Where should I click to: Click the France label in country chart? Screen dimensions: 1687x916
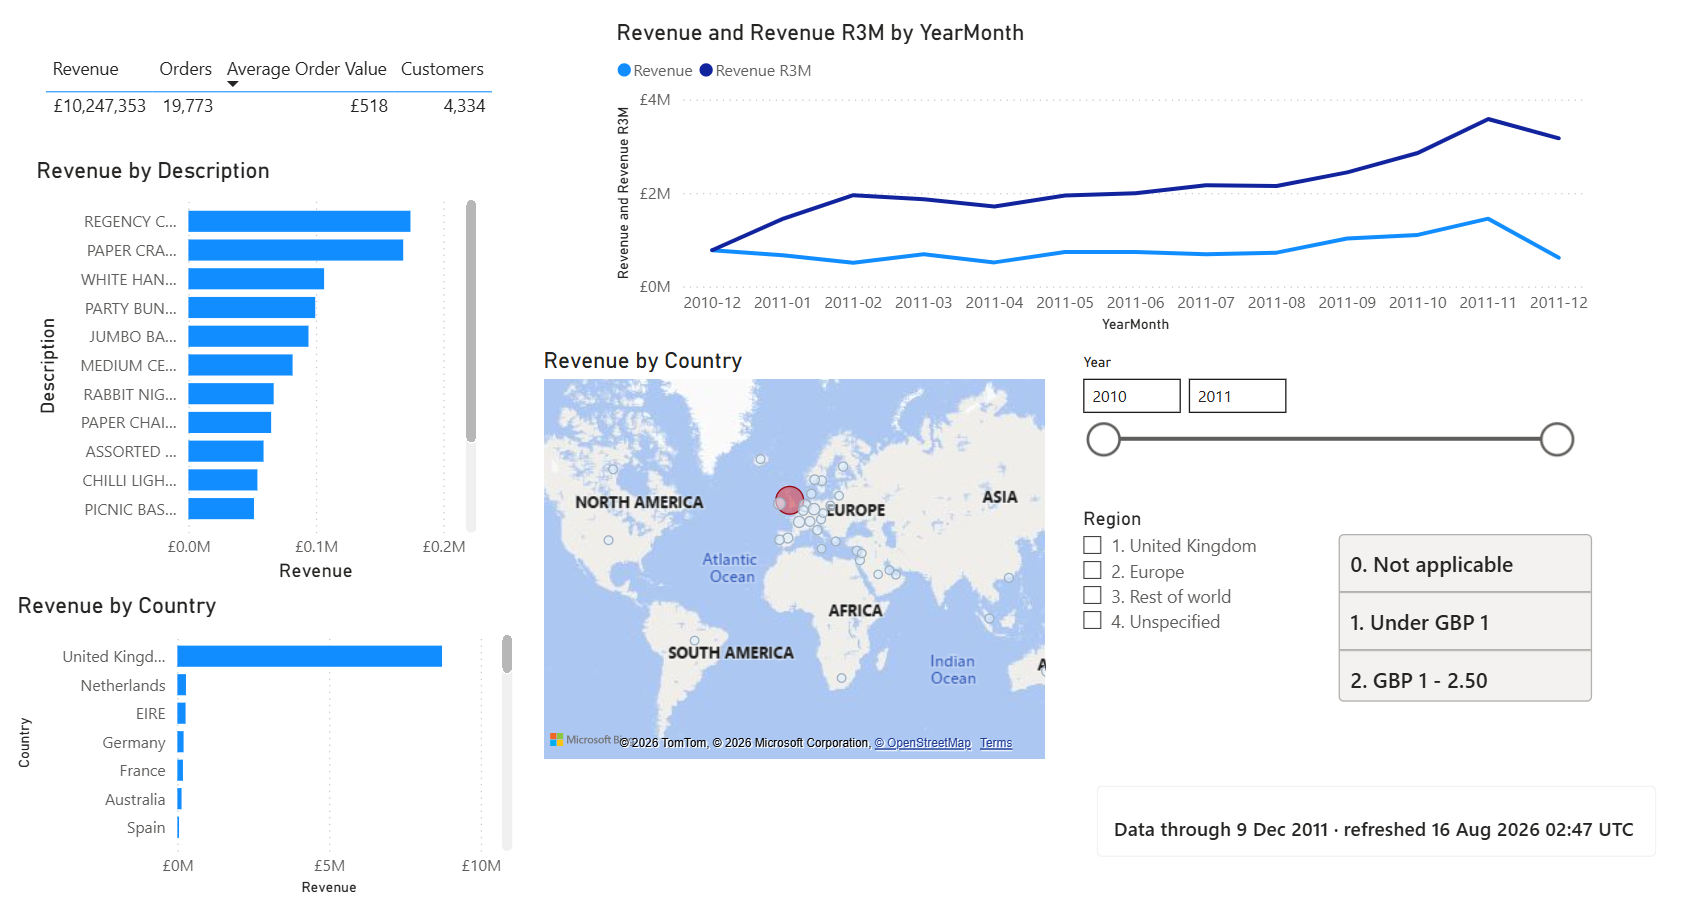click(142, 770)
